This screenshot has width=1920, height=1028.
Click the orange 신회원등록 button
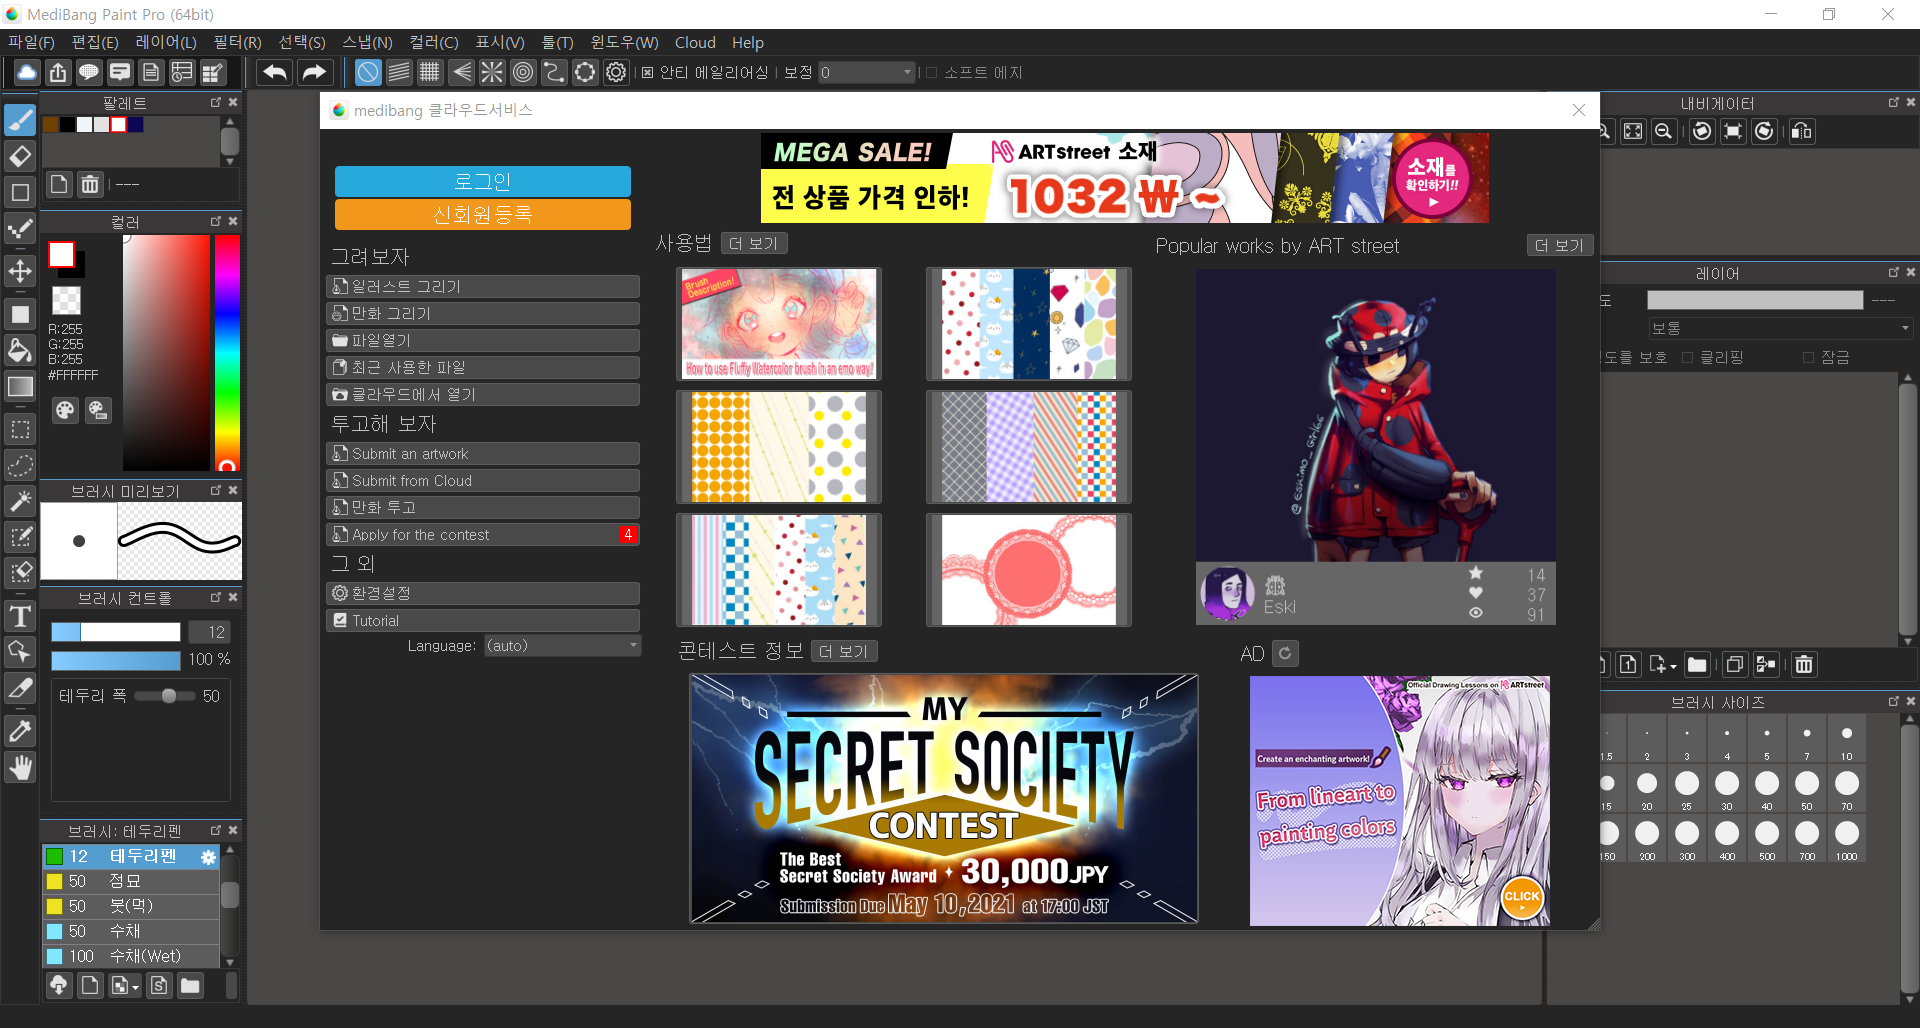(x=483, y=214)
